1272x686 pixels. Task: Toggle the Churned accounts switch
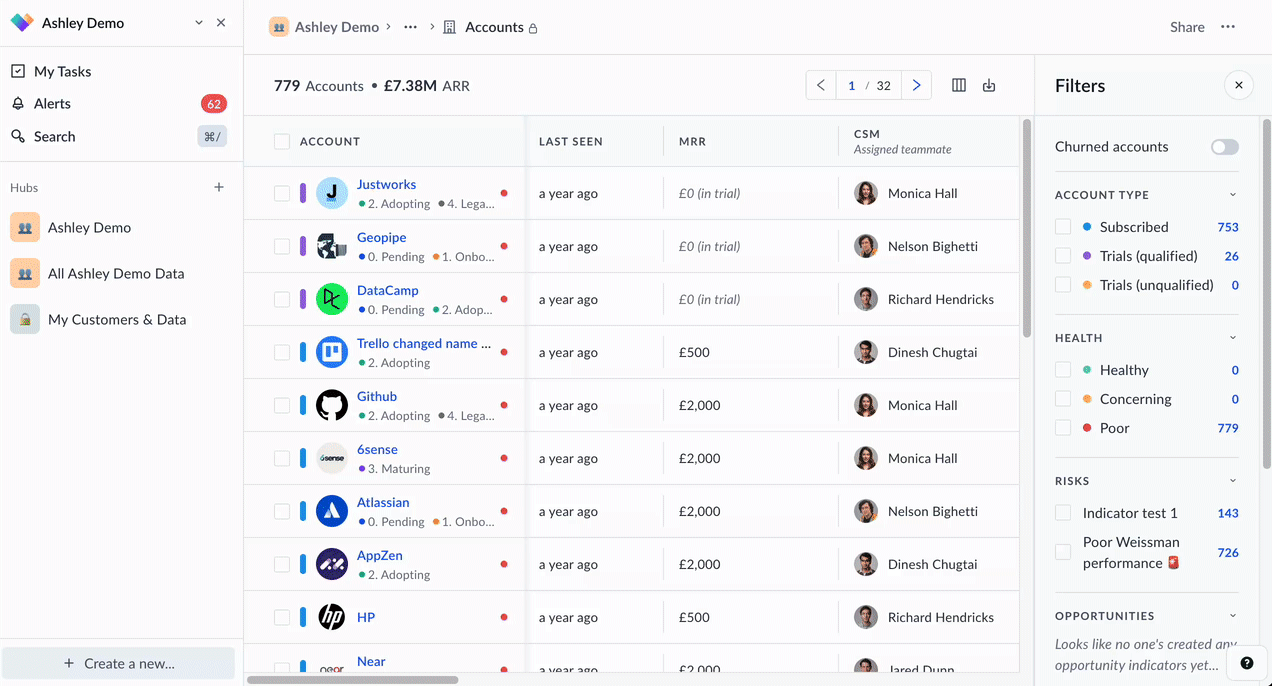click(x=1224, y=147)
